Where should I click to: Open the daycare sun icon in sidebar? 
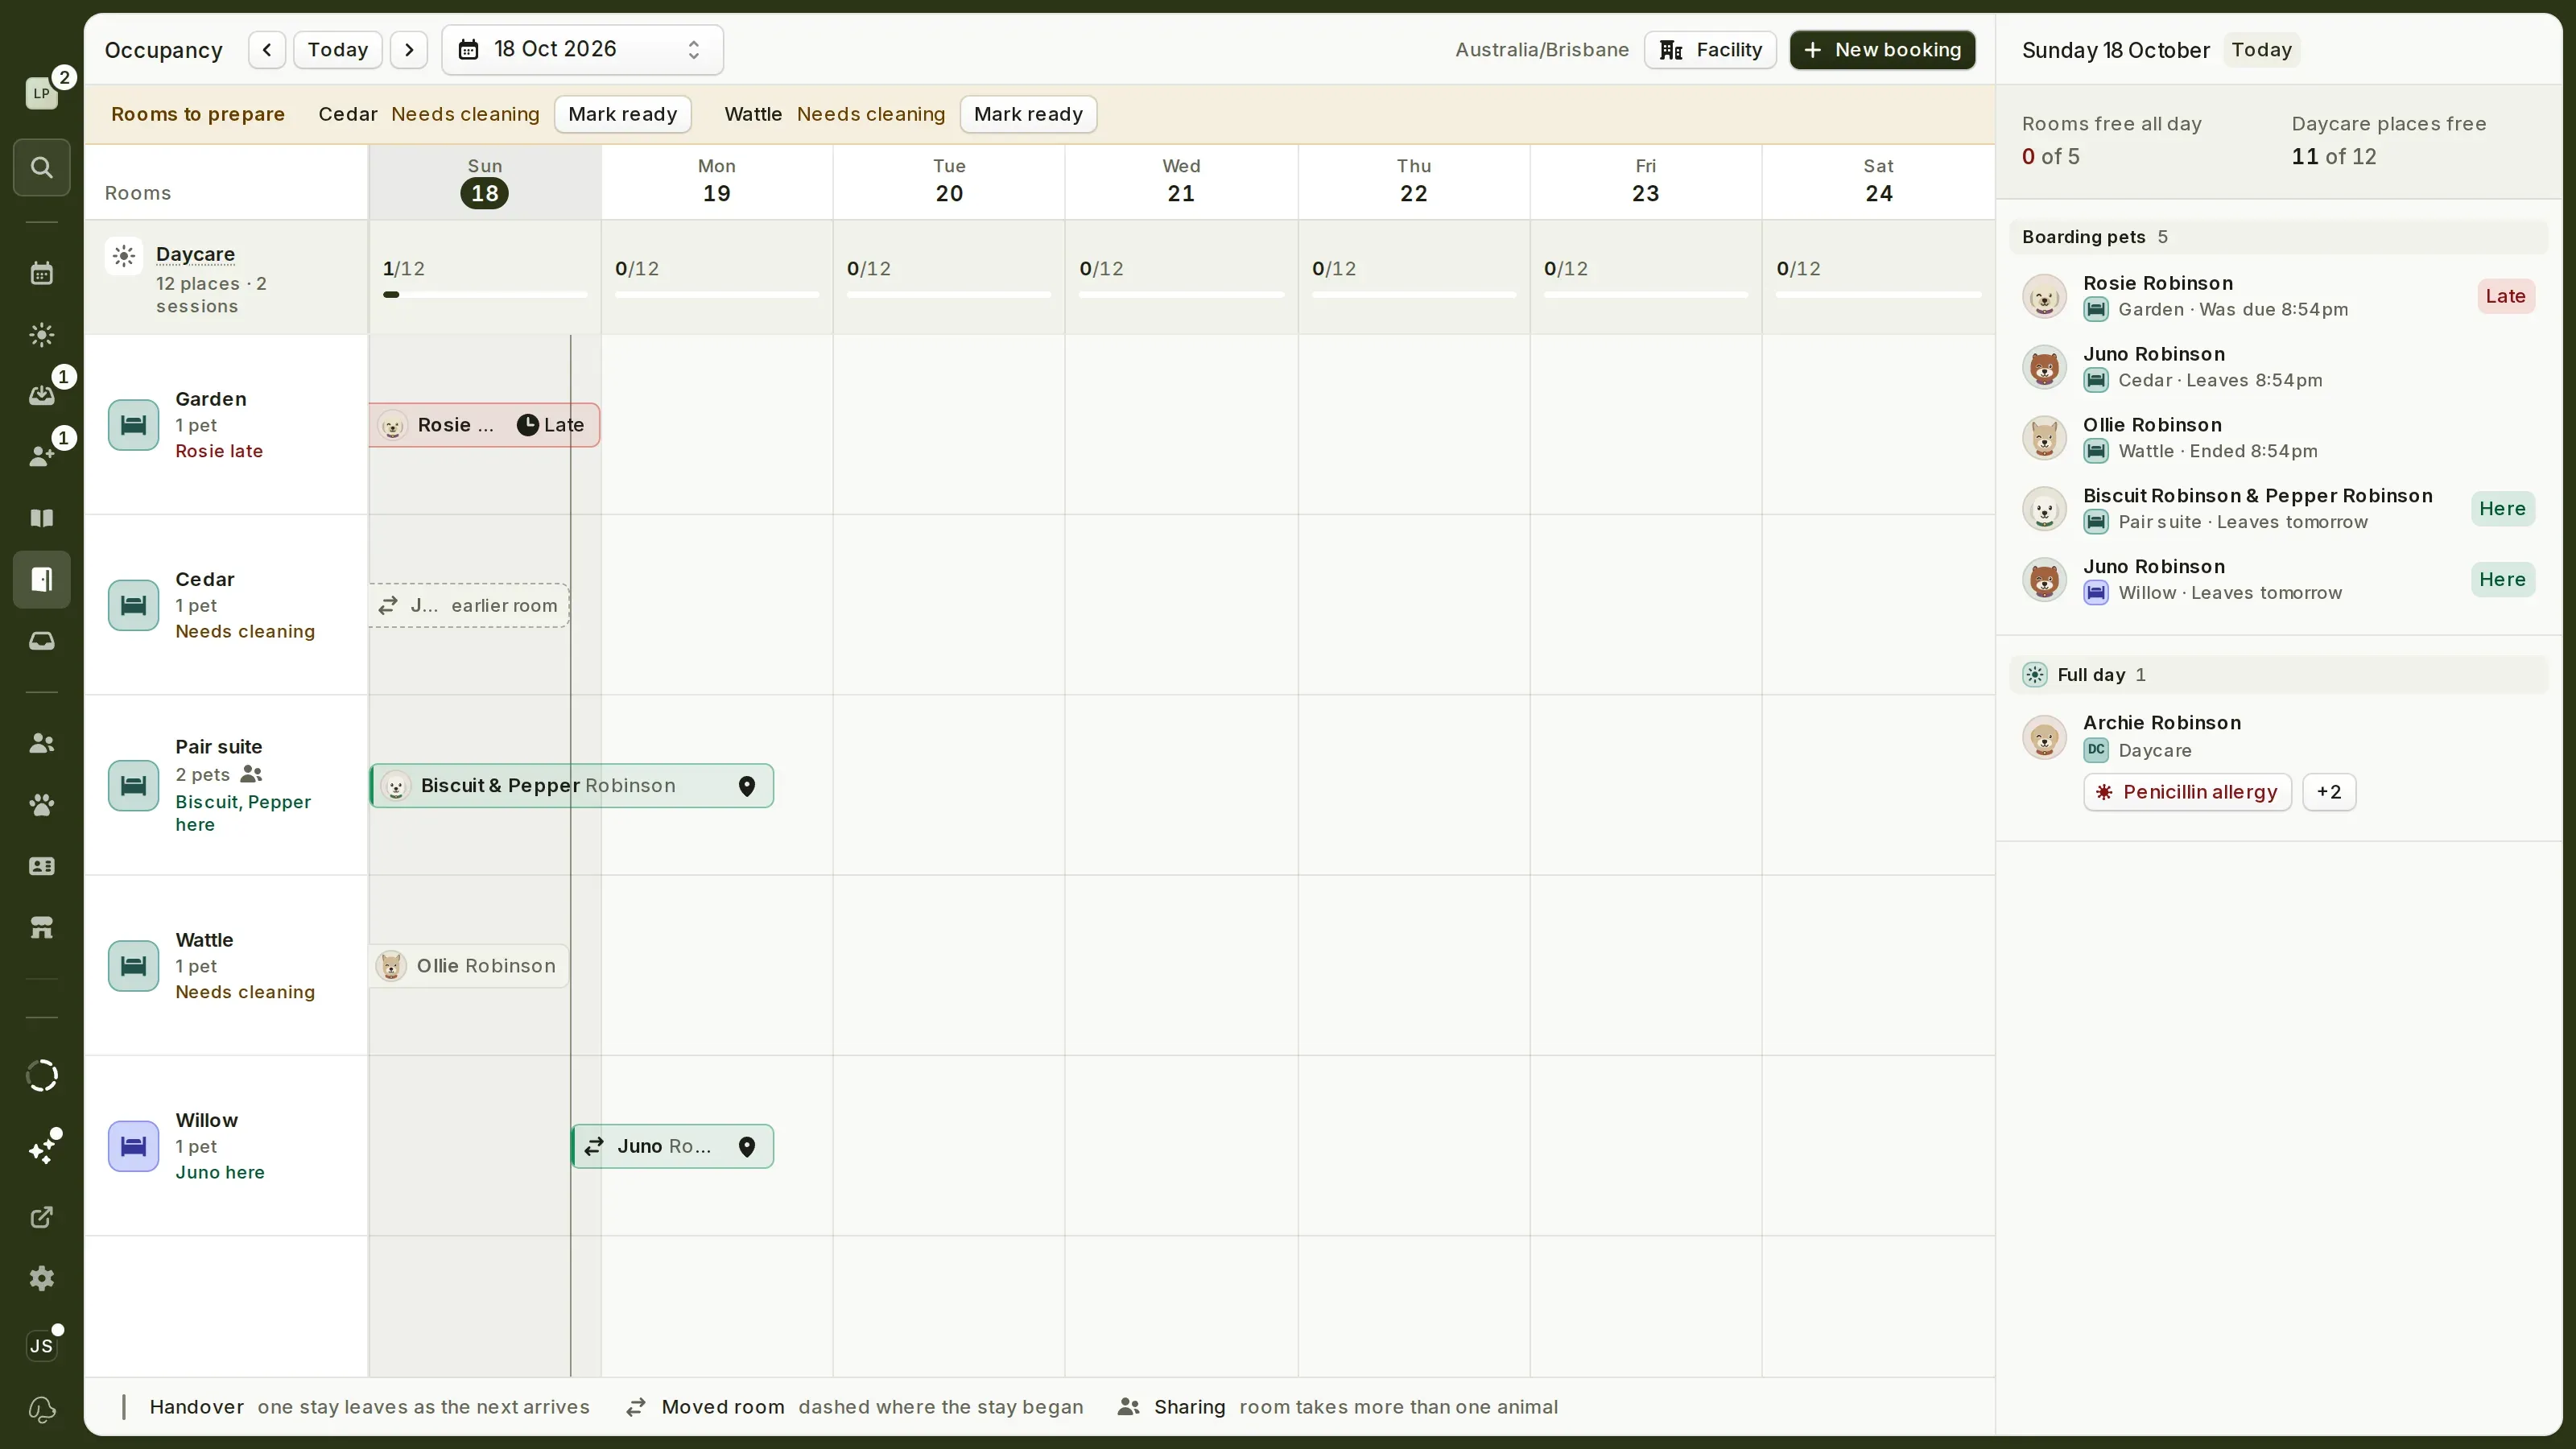coord(41,334)
